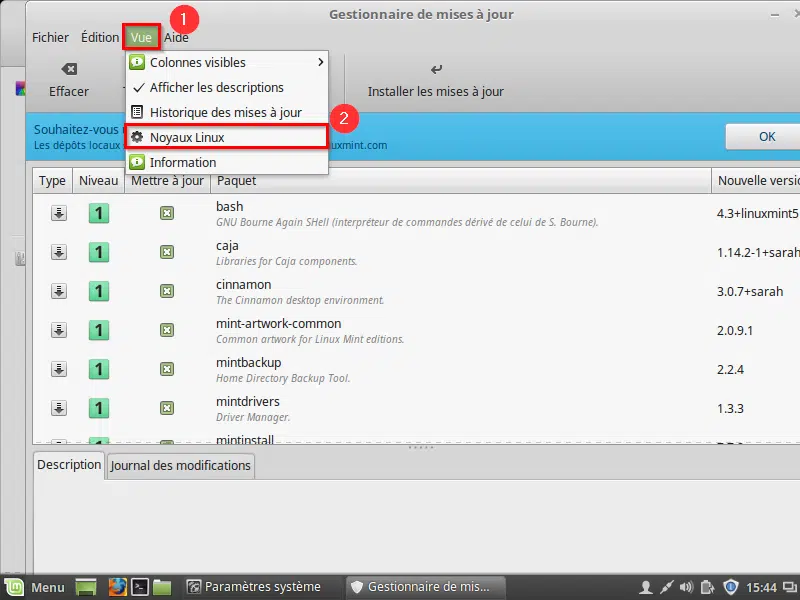The image size is (800, 600).
Task: Click level 1 badge for mintdrivers
Action: coord(99,408)
